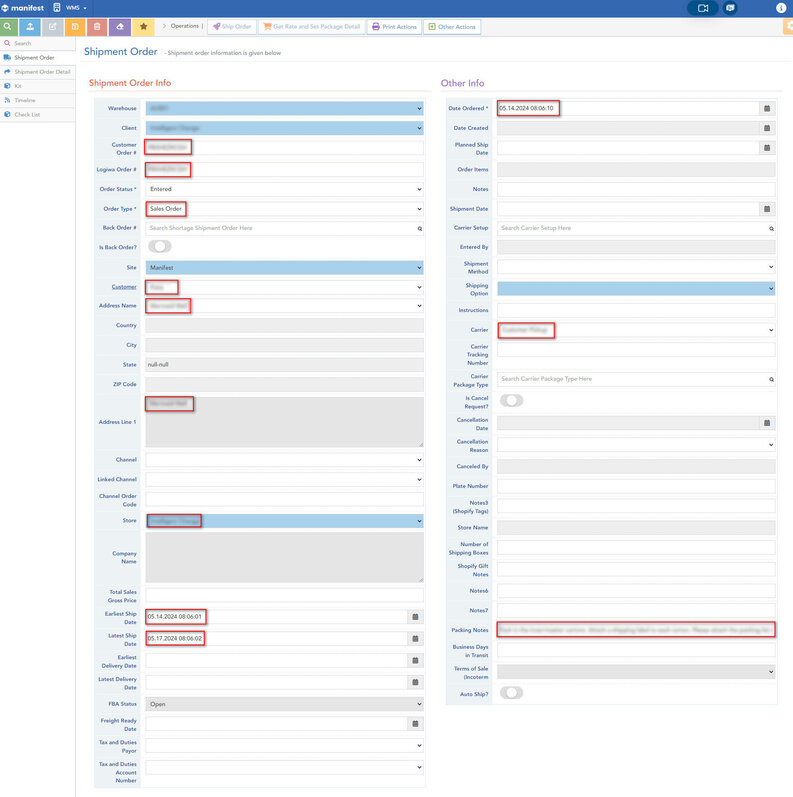
Task: Open the Cancellation Reason dropdown
Action: click(636, 445)
